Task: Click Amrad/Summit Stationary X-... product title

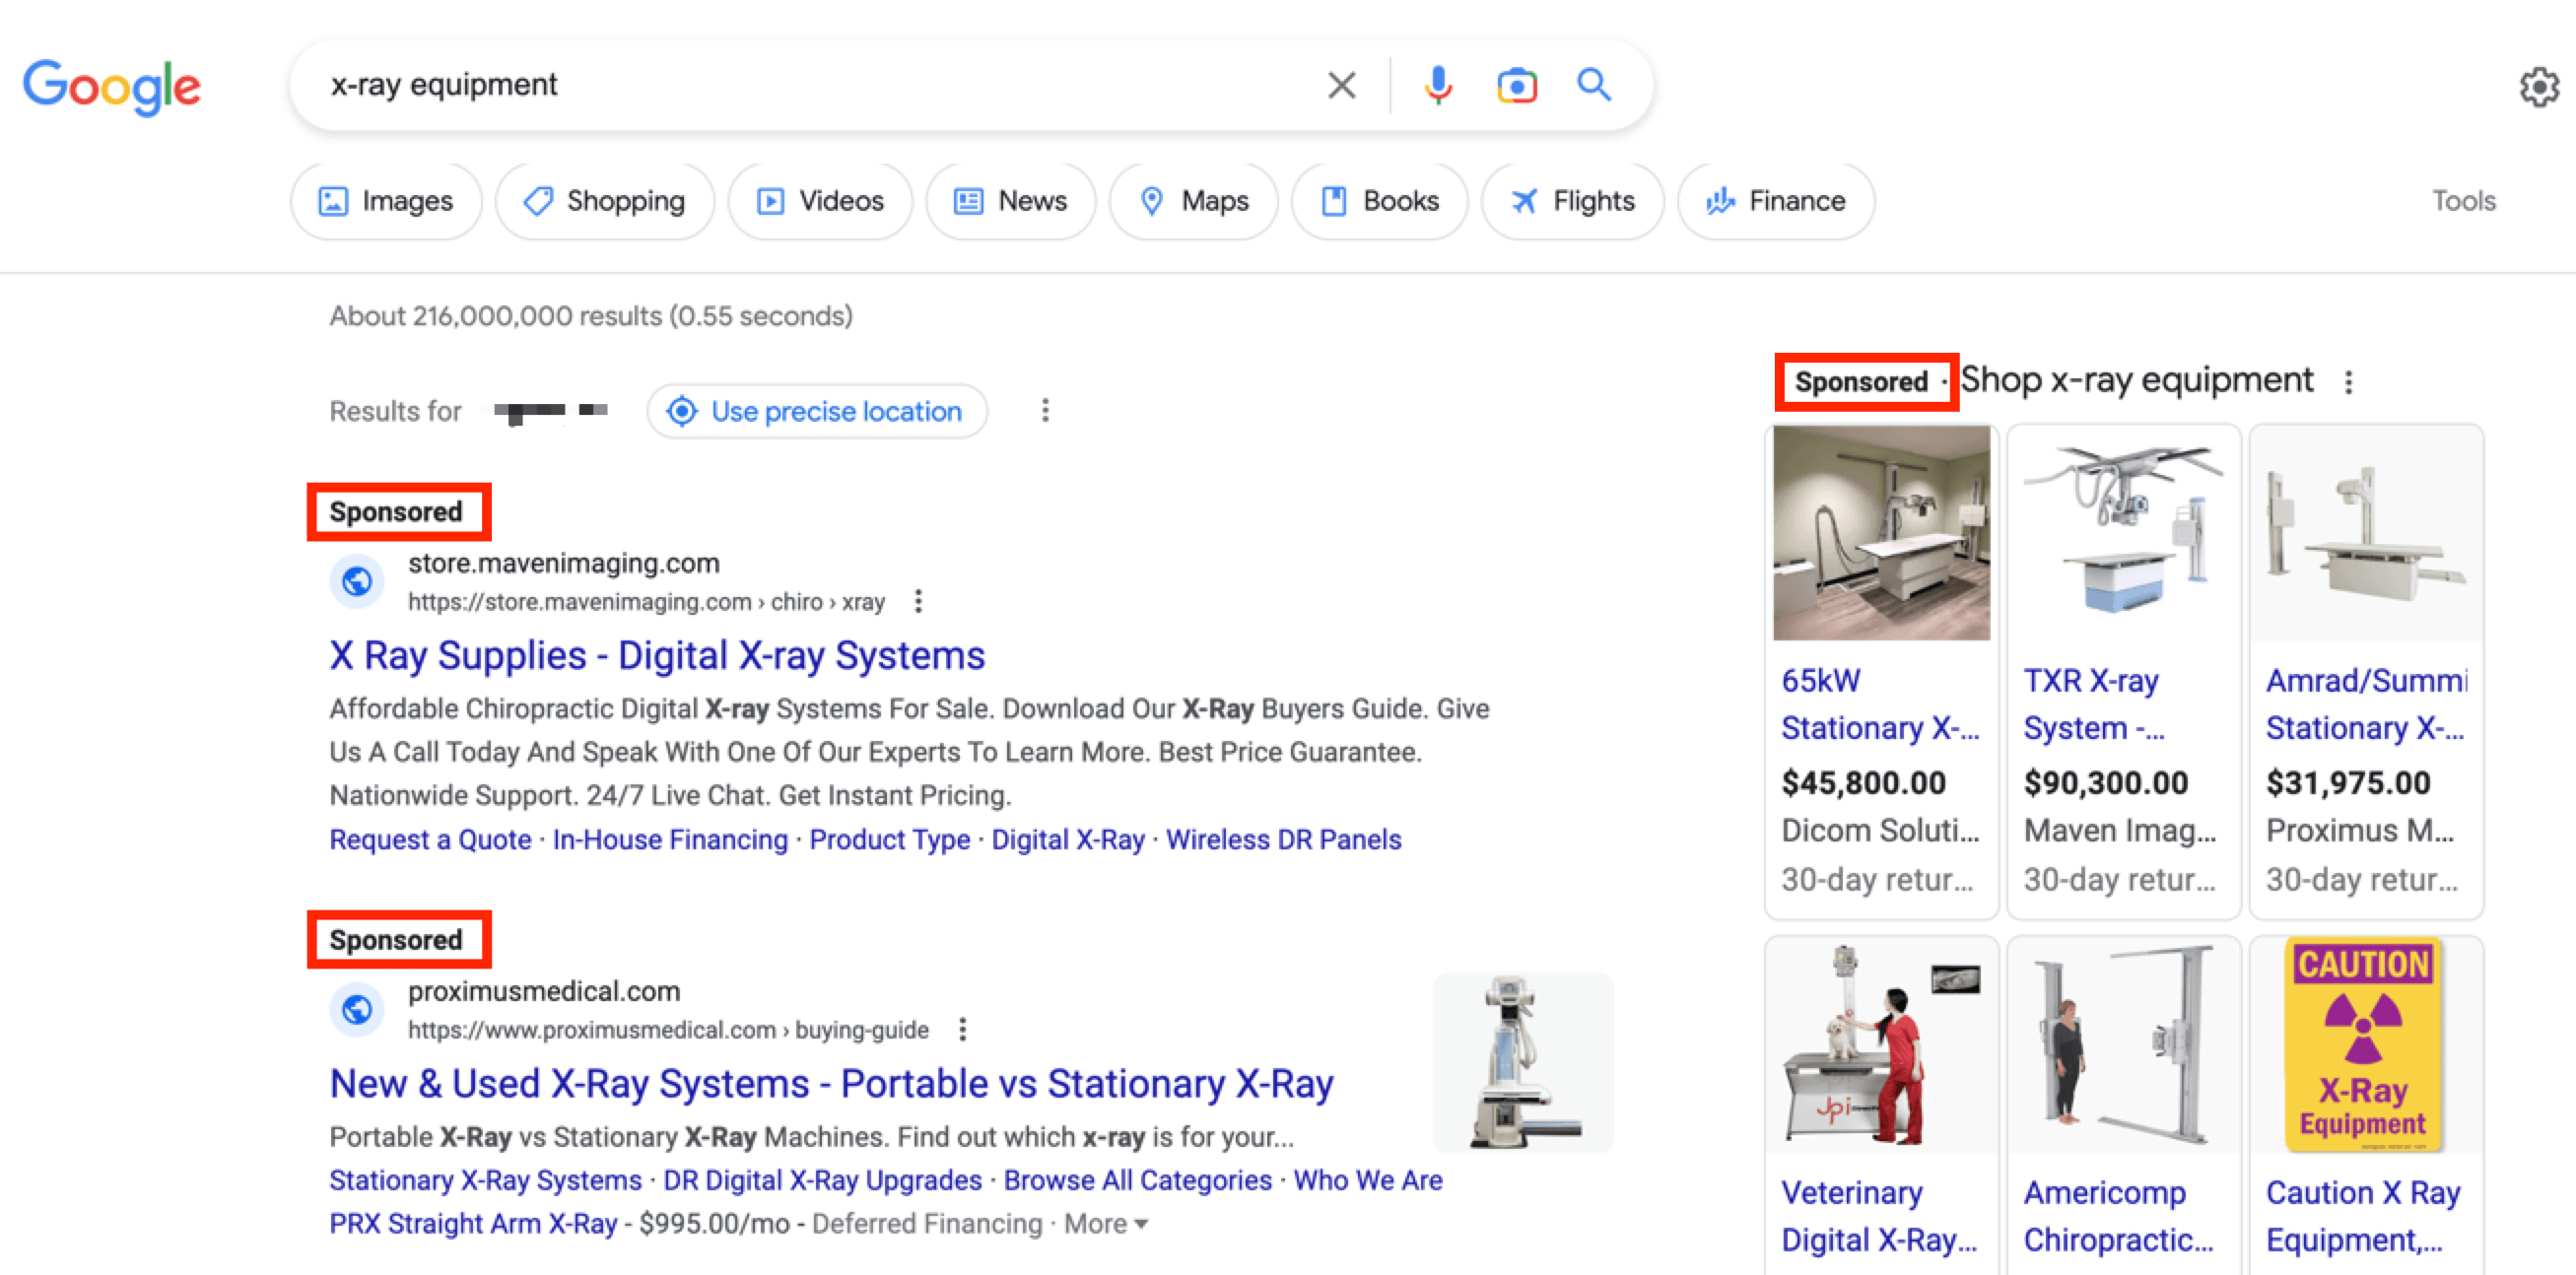Action: coord(2365,704)
